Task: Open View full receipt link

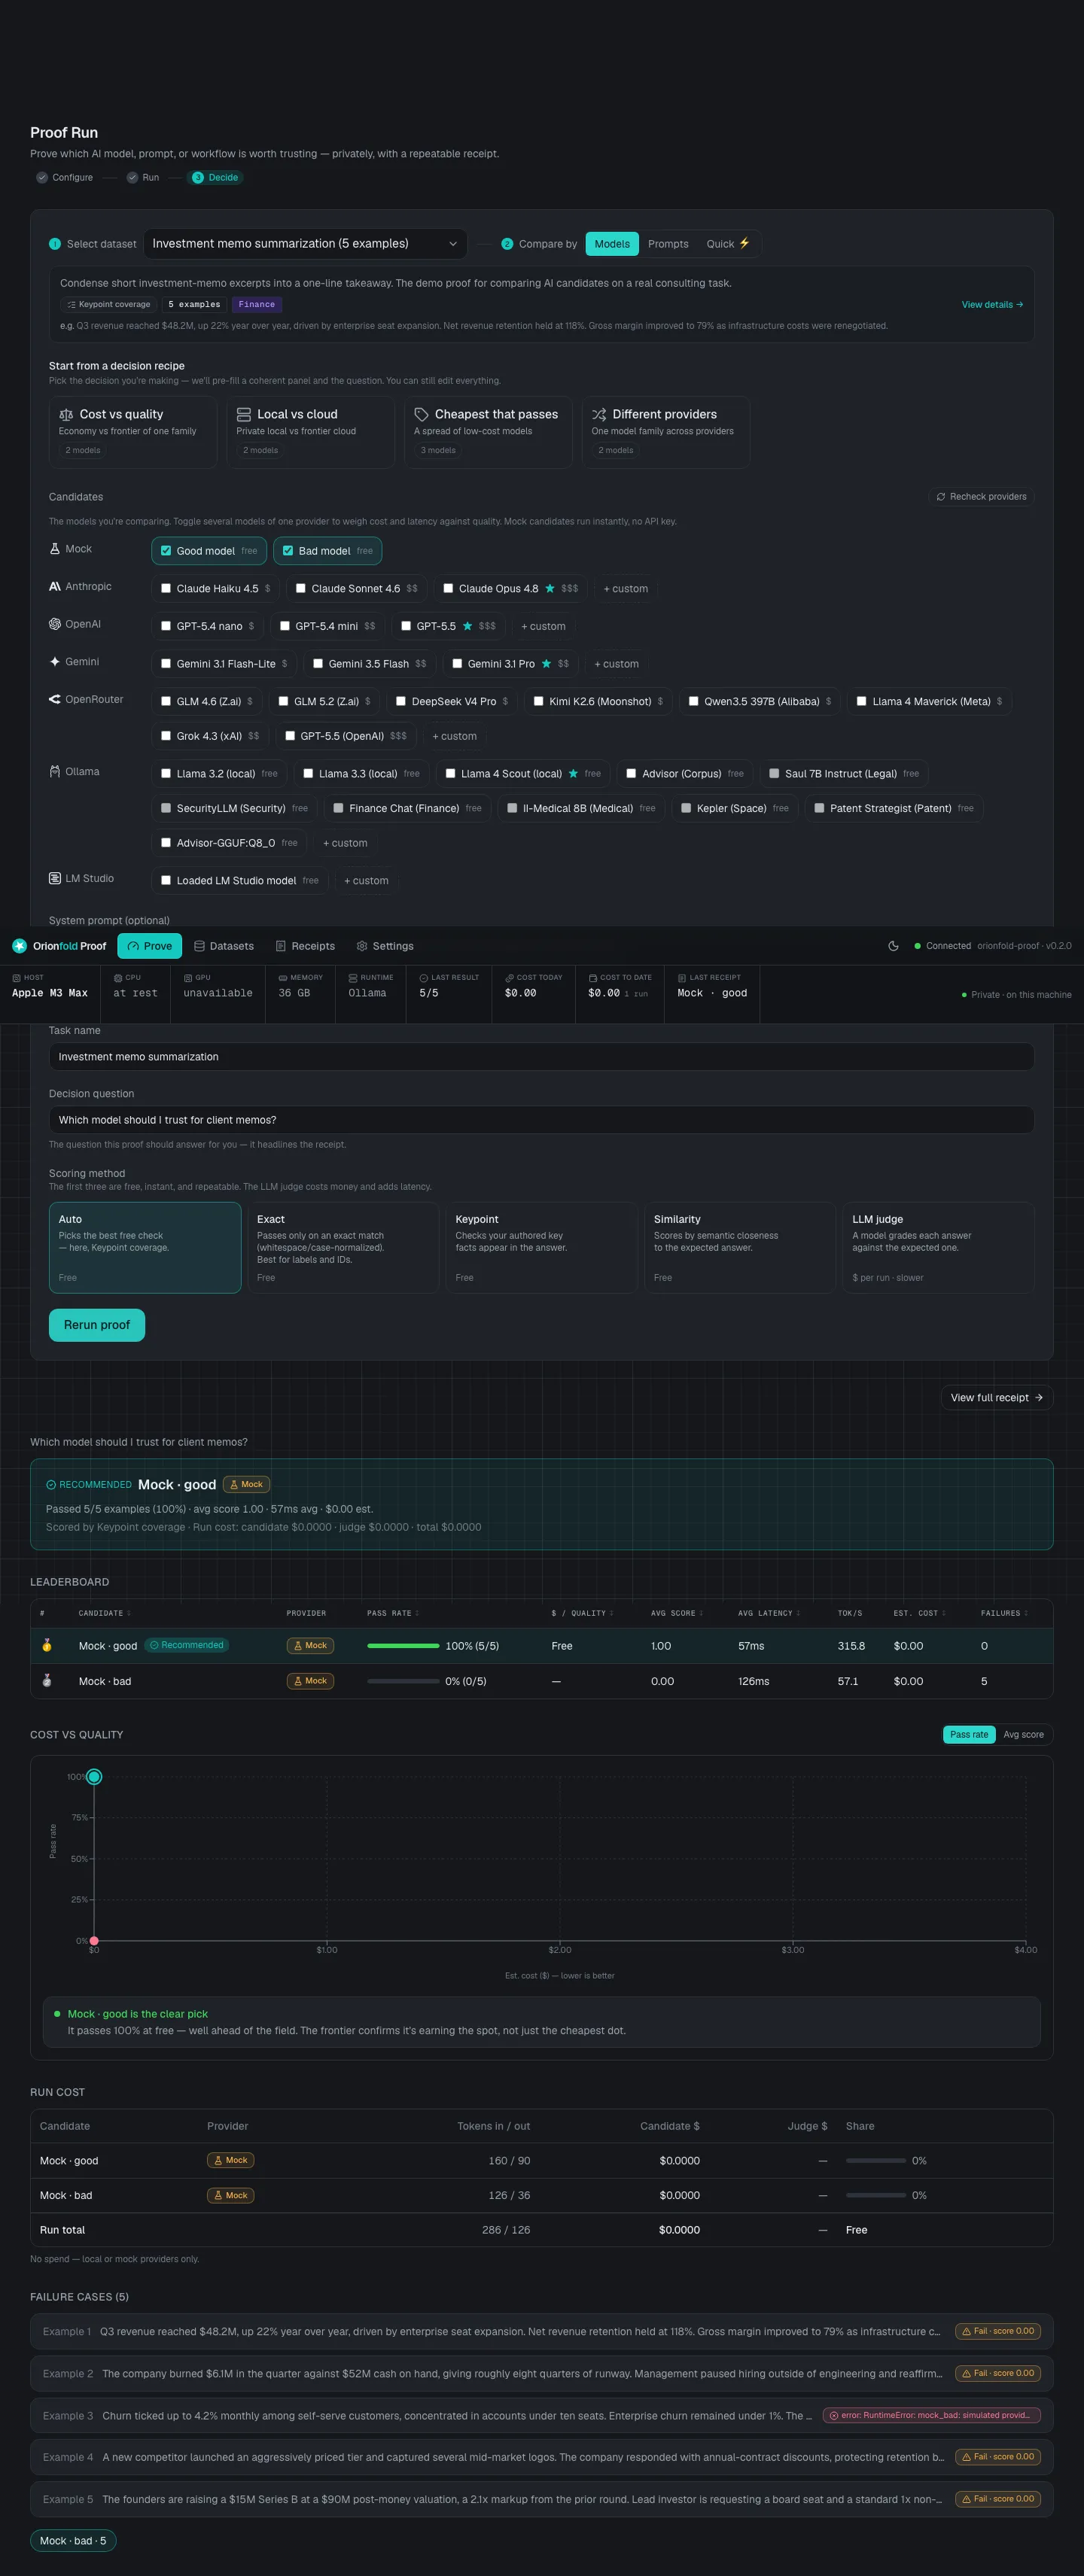Action: pyautogui.click(x=997, y=1398)
